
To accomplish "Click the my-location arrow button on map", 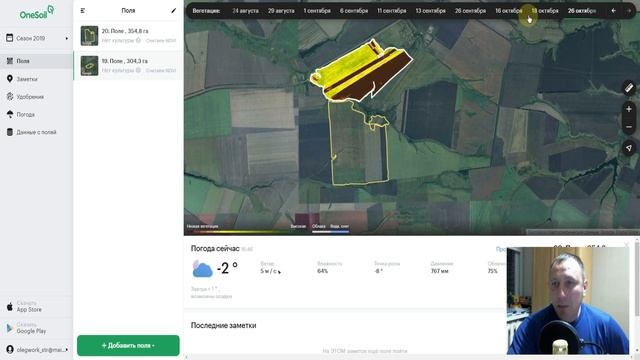I will pos(629,148).
